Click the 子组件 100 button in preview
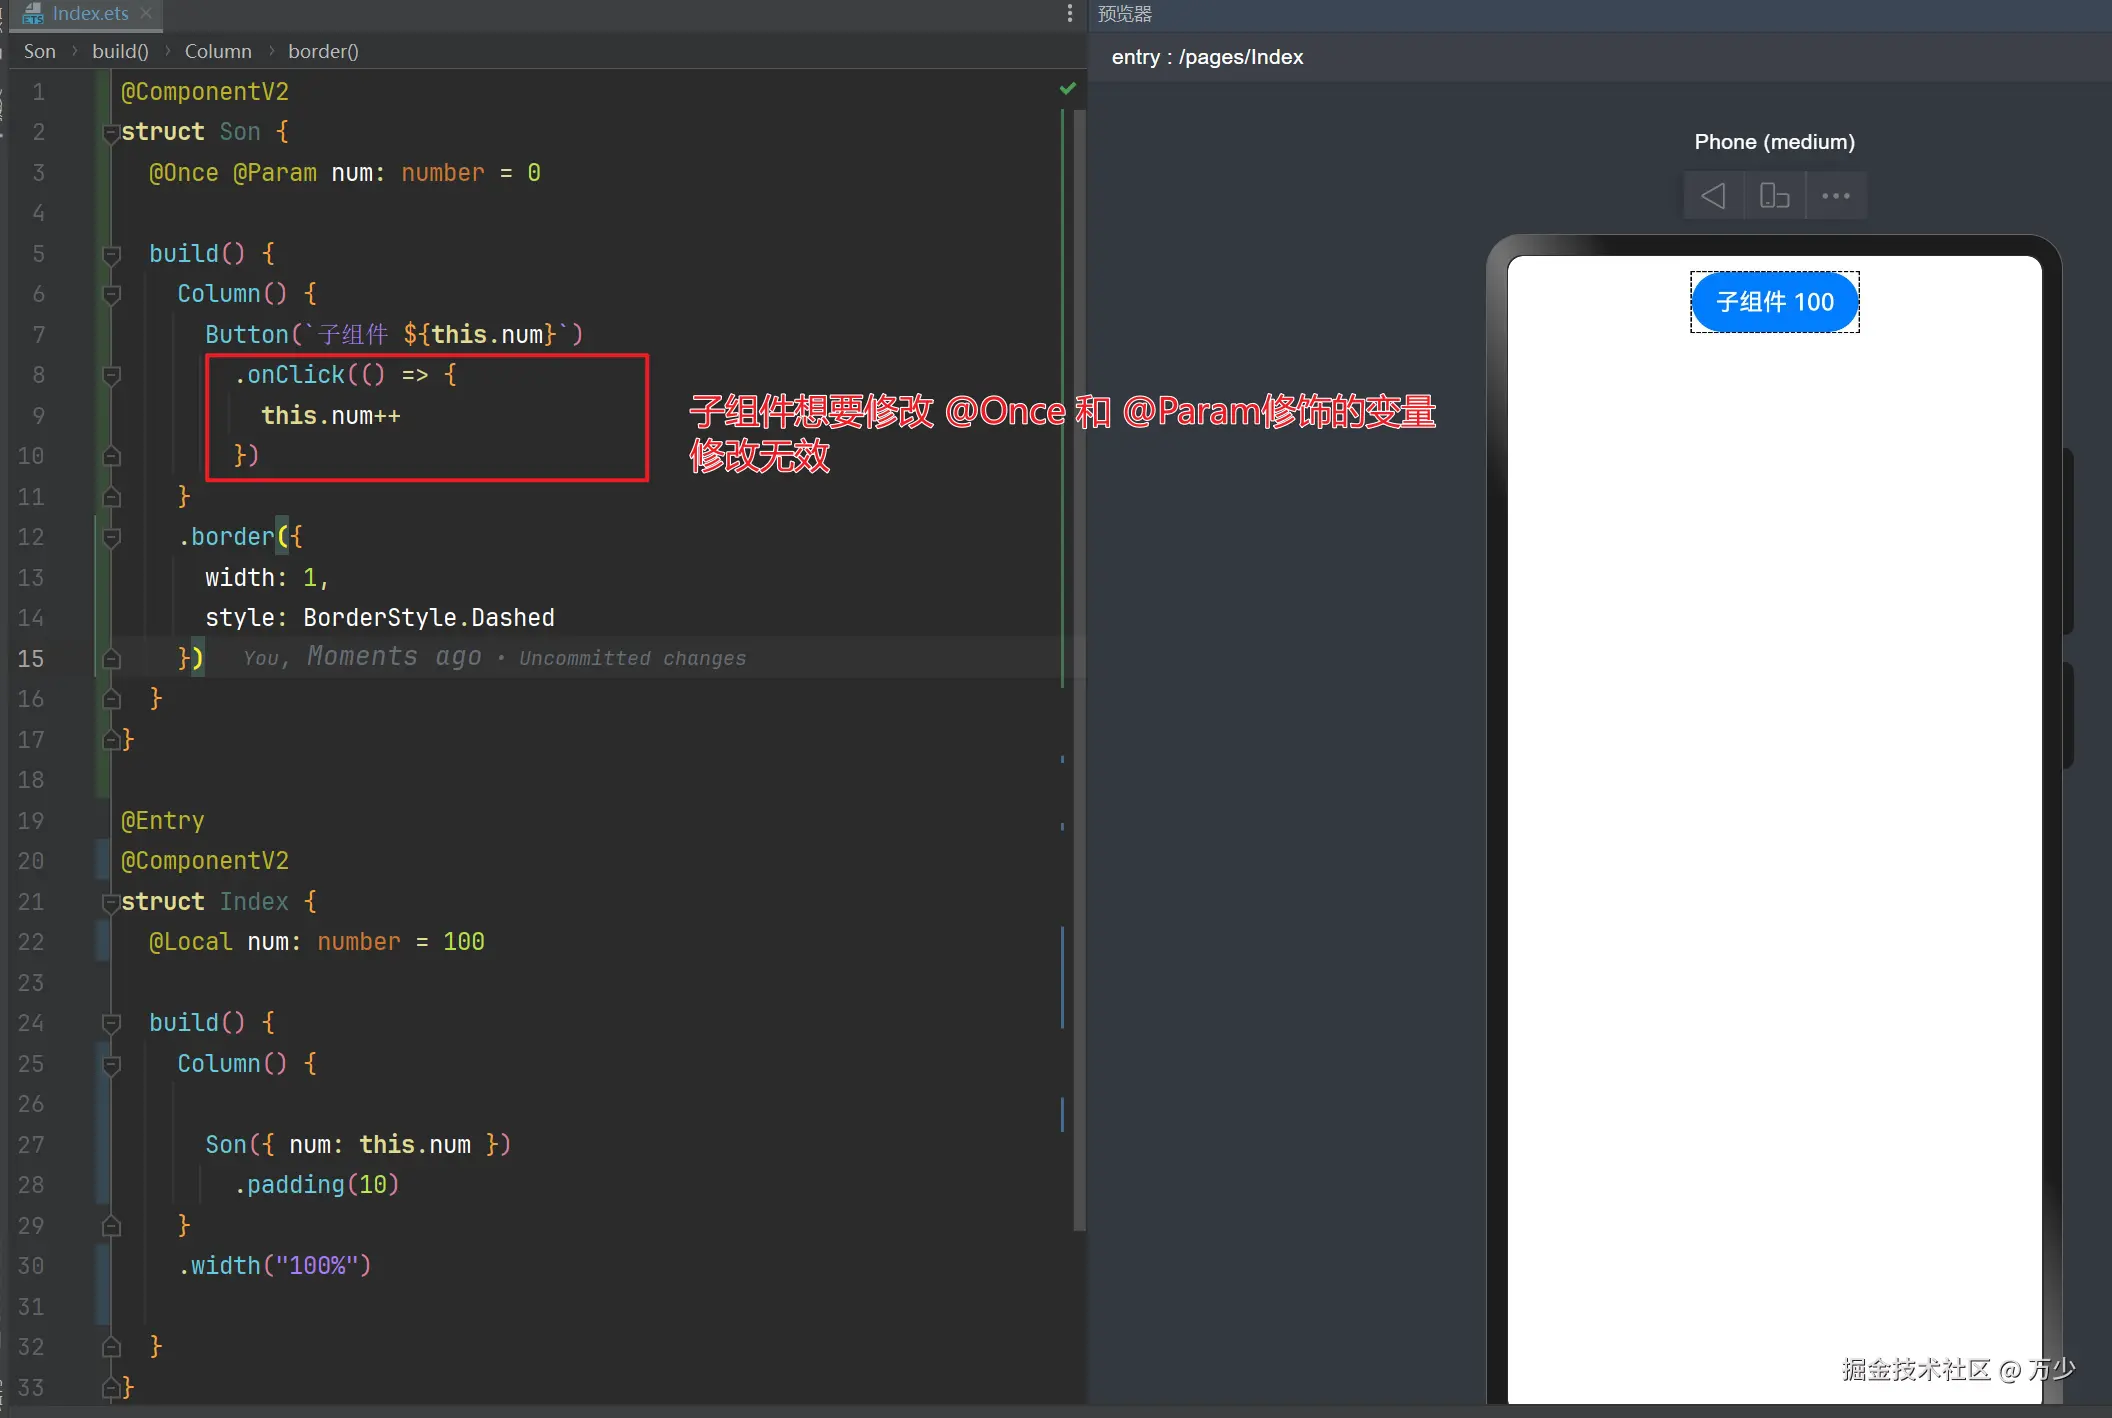 (1773, 301)
